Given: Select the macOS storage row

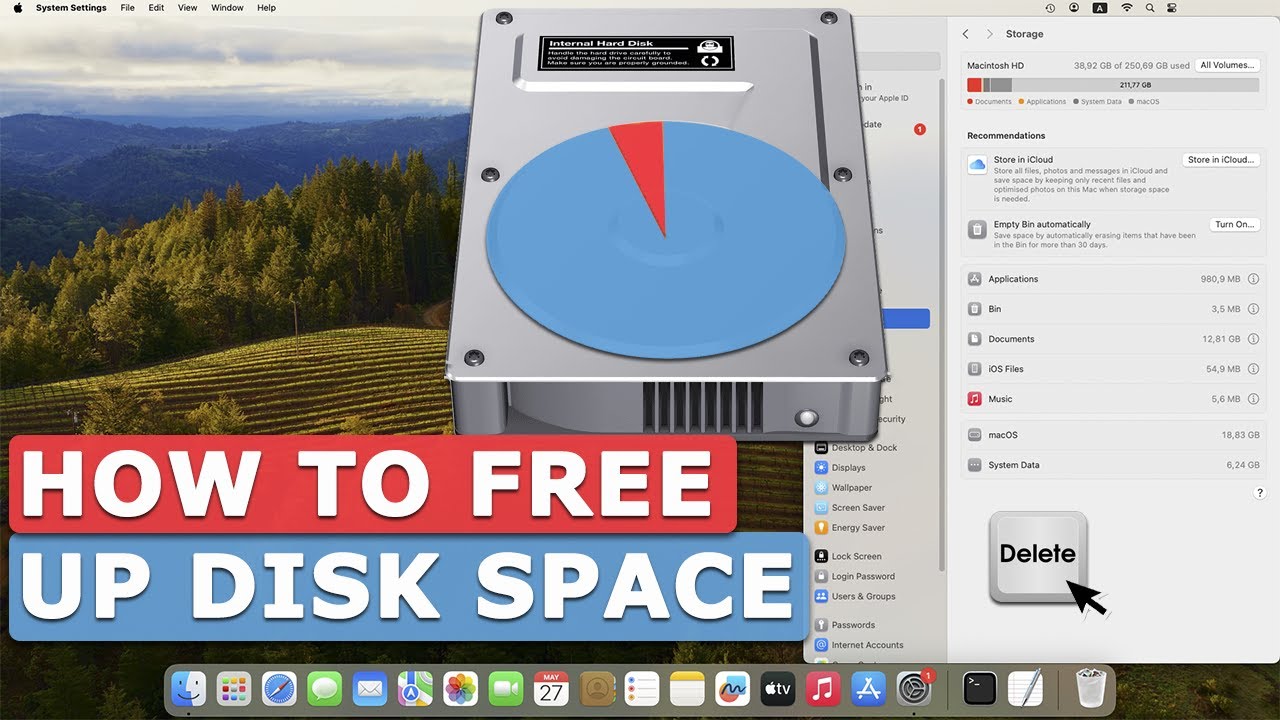Looking at the screenshot, I should pos(1113,435).
